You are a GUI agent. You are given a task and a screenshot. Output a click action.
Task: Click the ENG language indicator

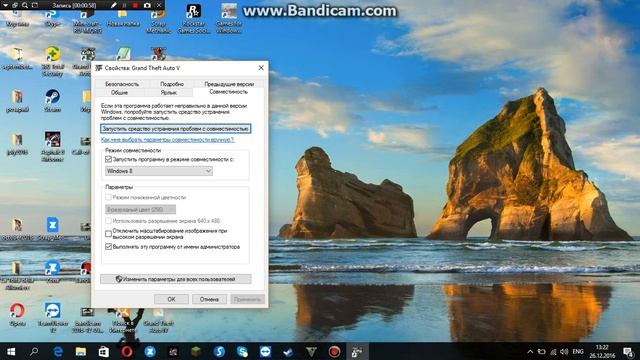click(x=578, y=351)
